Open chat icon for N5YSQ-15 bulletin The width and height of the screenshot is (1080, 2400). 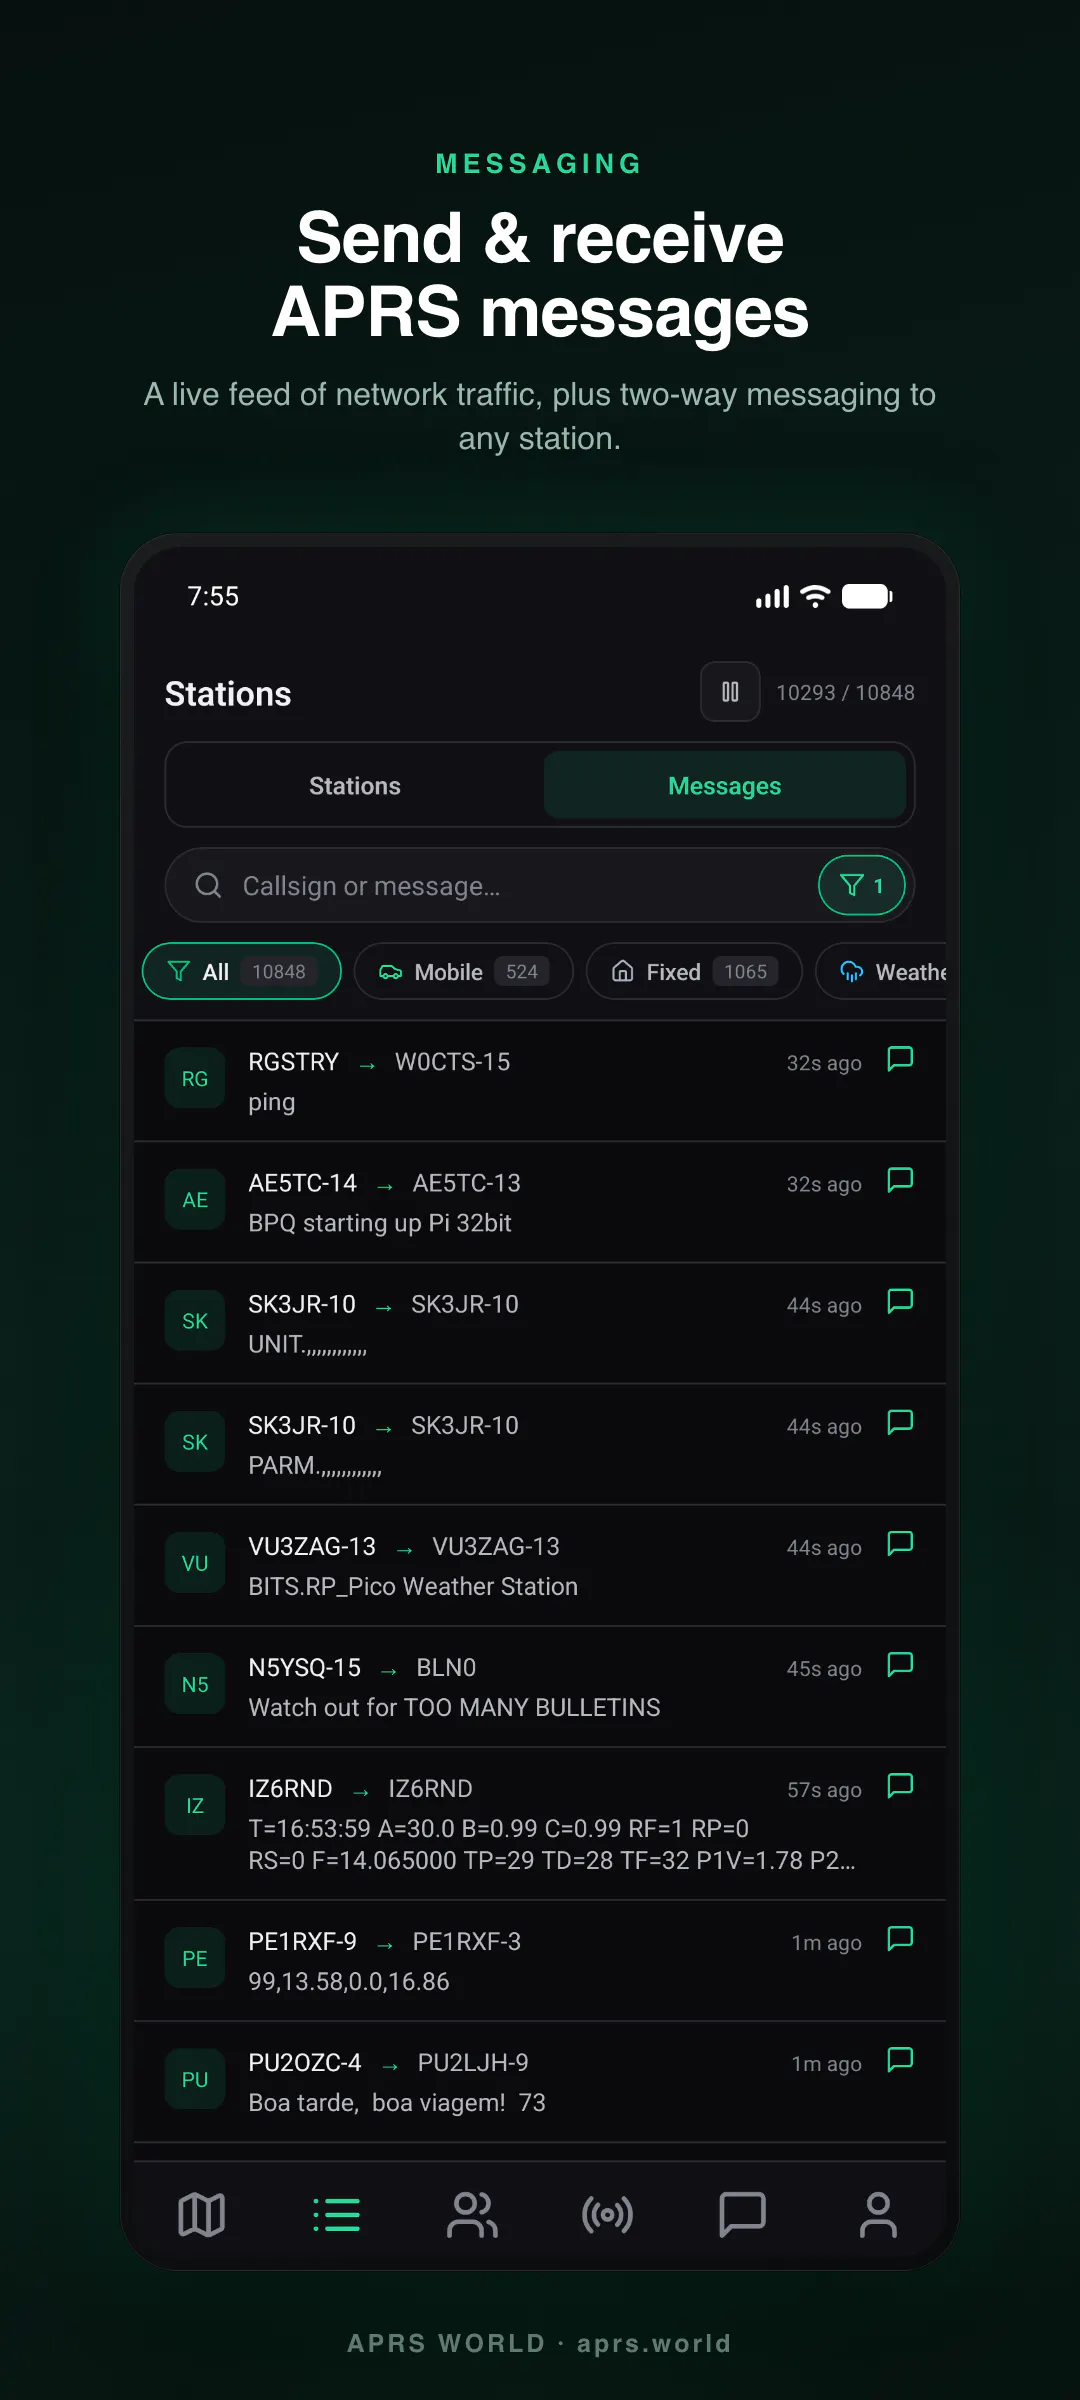pyautogui.click(x=900, y=1664)
